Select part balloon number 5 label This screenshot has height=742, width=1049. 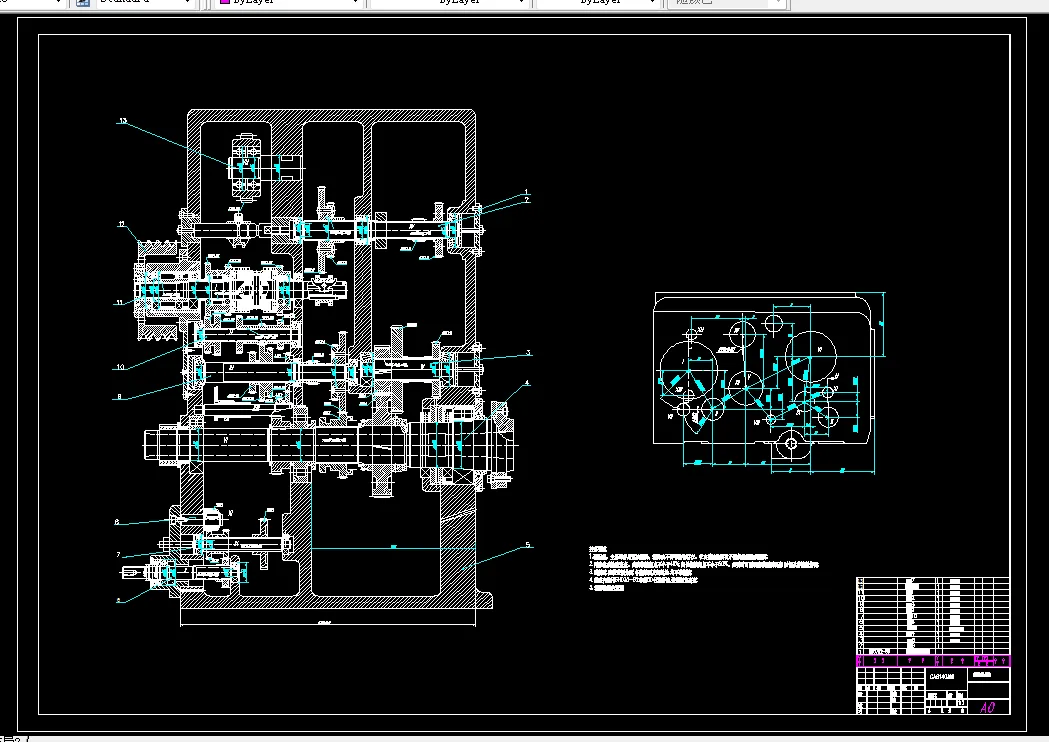click(x=527, y=545)
